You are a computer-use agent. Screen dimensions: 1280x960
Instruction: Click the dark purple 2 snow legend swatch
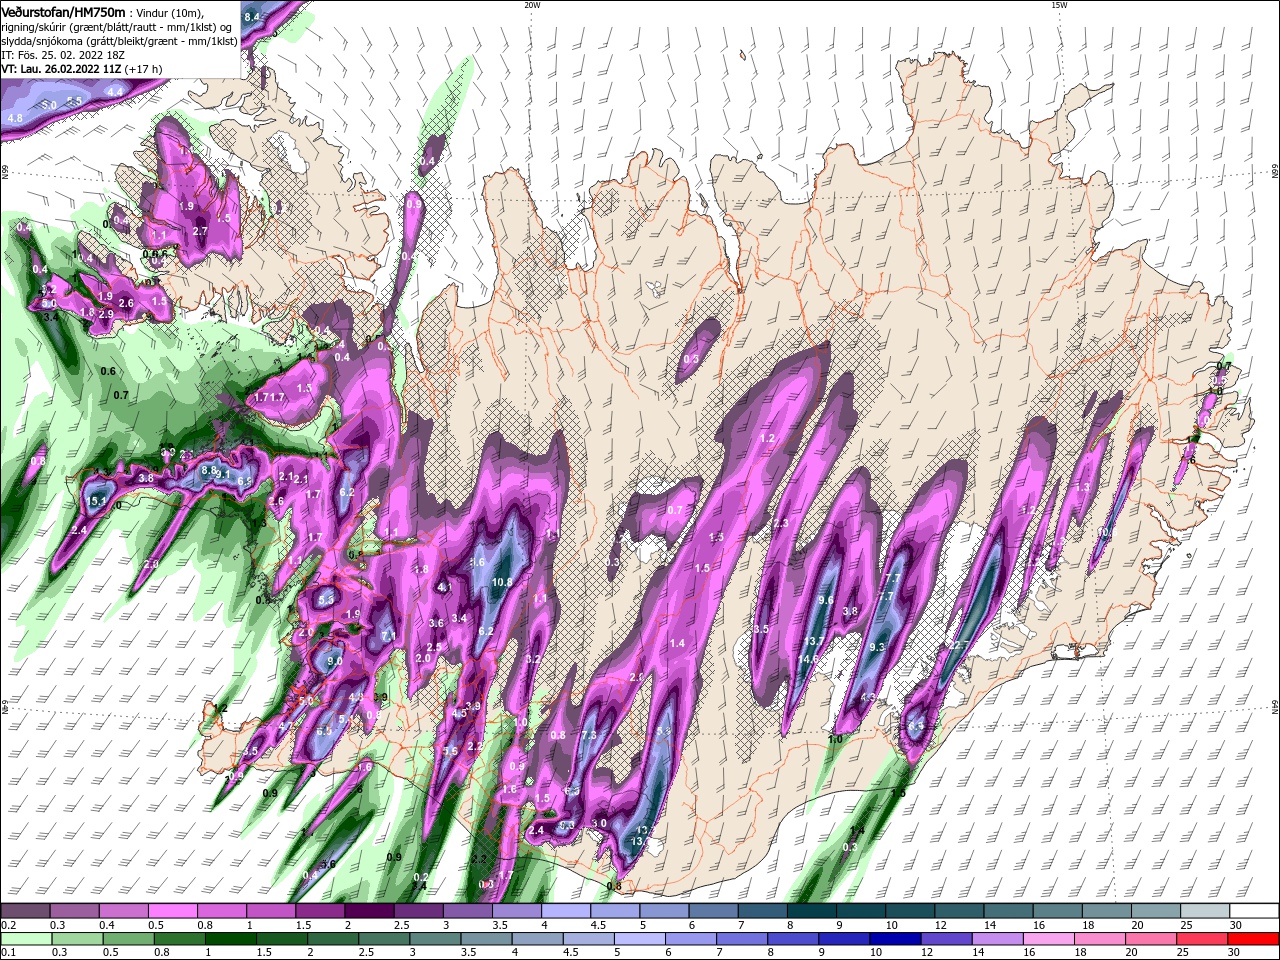point(369,912)
